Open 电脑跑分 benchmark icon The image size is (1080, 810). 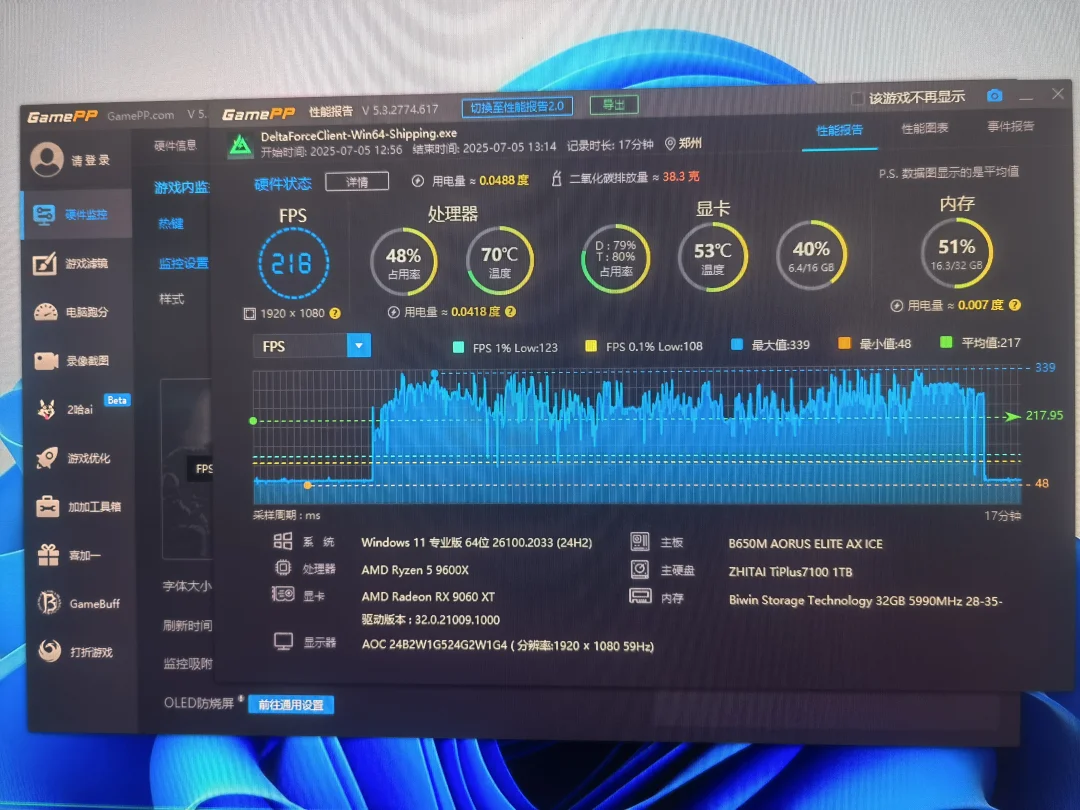(x=45, y=312)
